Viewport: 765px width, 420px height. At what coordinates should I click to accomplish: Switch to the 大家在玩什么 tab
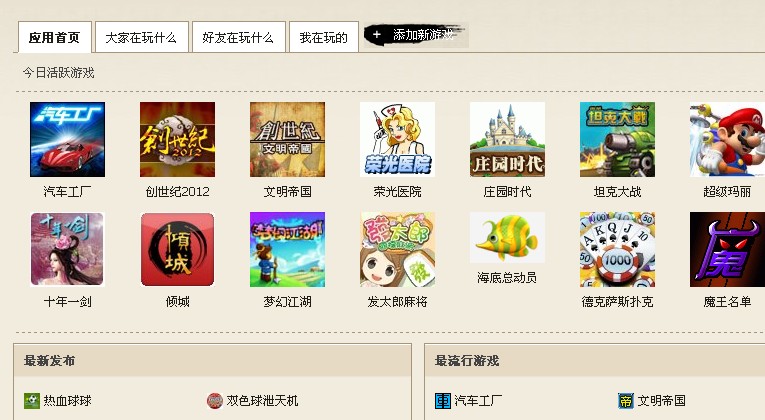141,37
